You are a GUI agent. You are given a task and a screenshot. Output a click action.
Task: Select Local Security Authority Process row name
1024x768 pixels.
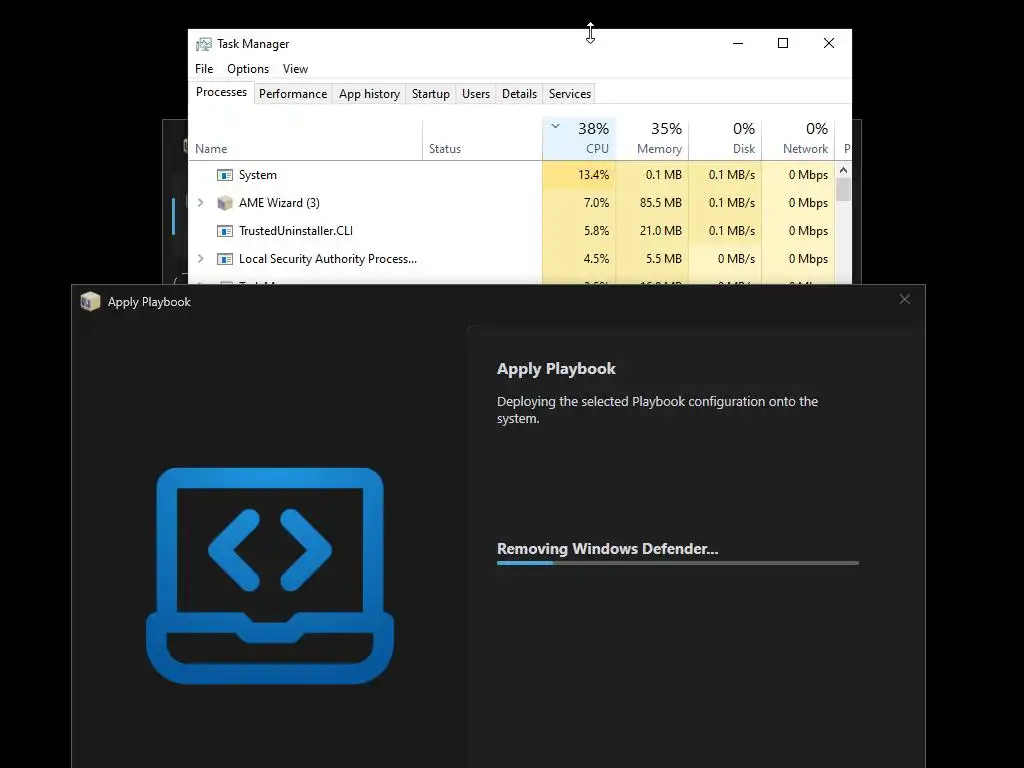coord(328,259)
